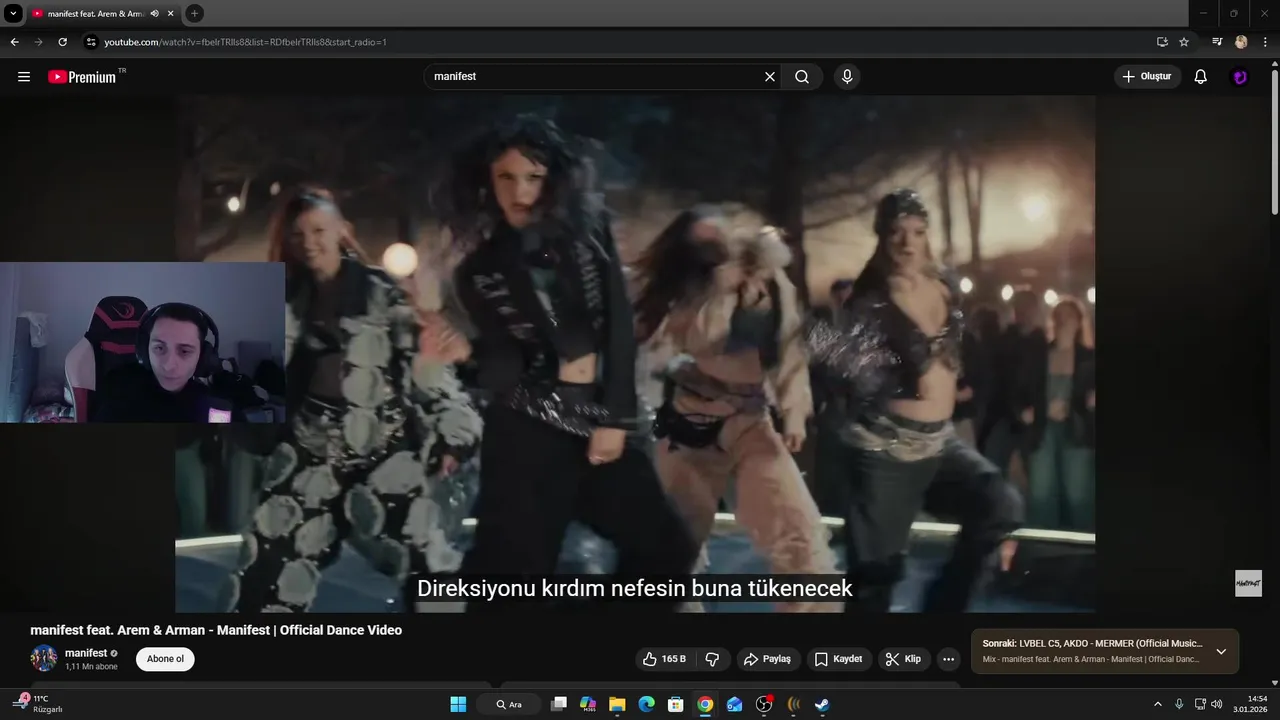1280x720 pixels.
Task: Start voice search with microphone
Action: pyautogui.click(x=847, y=77)
